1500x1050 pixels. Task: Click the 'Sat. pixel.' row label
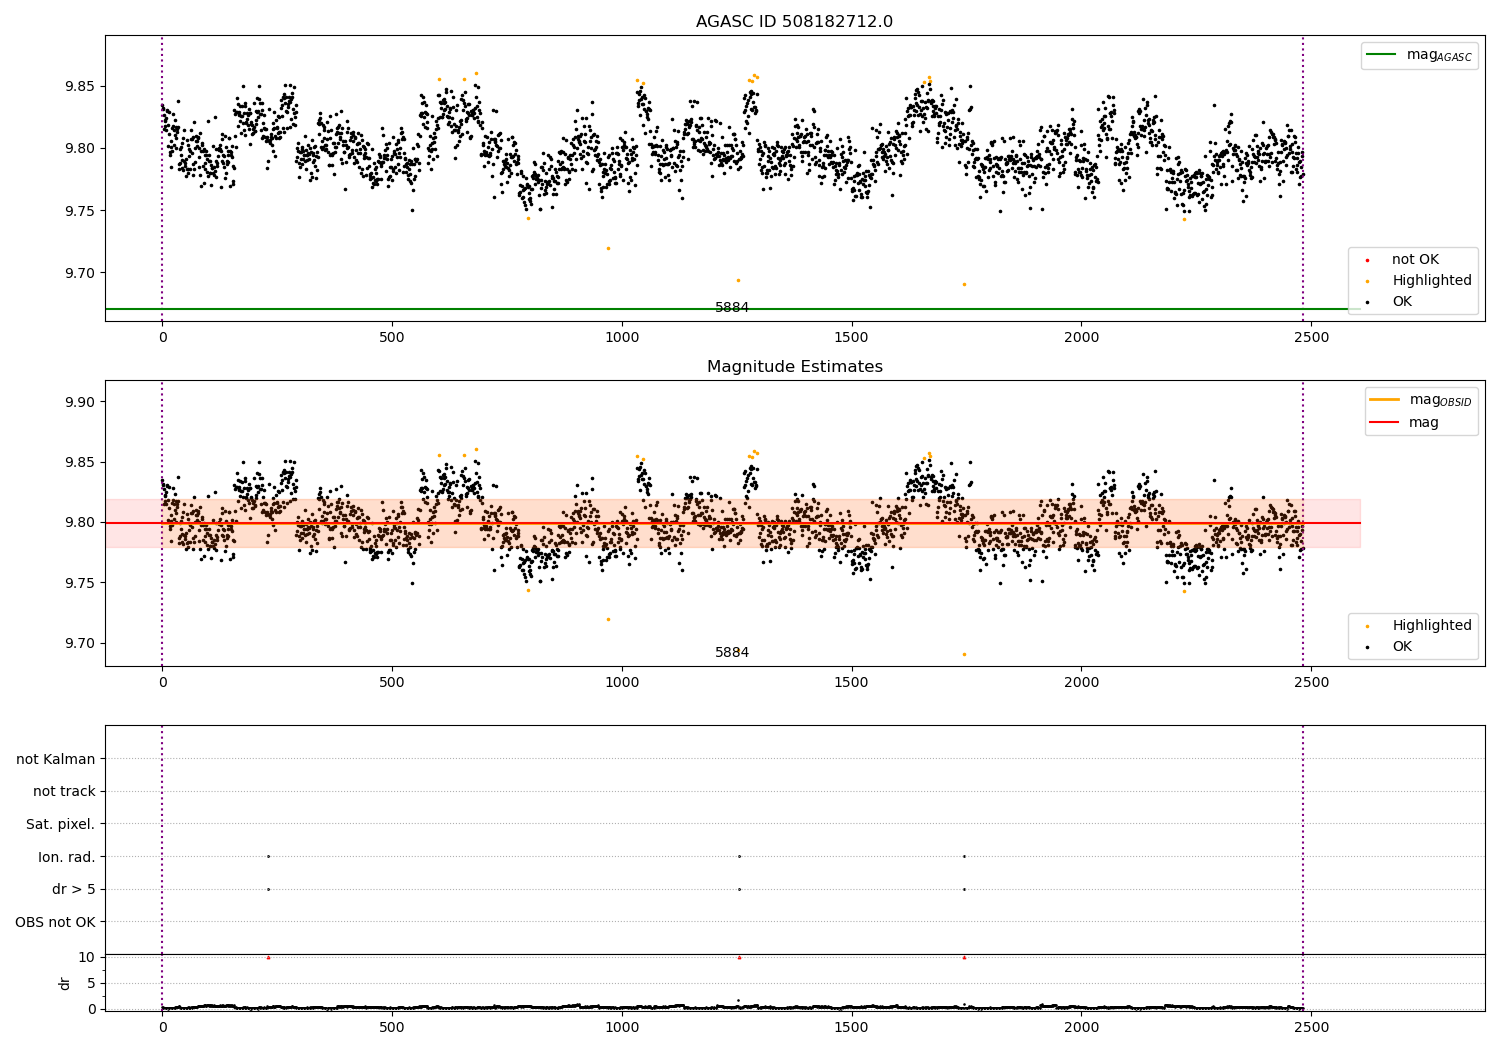point(60,825)
